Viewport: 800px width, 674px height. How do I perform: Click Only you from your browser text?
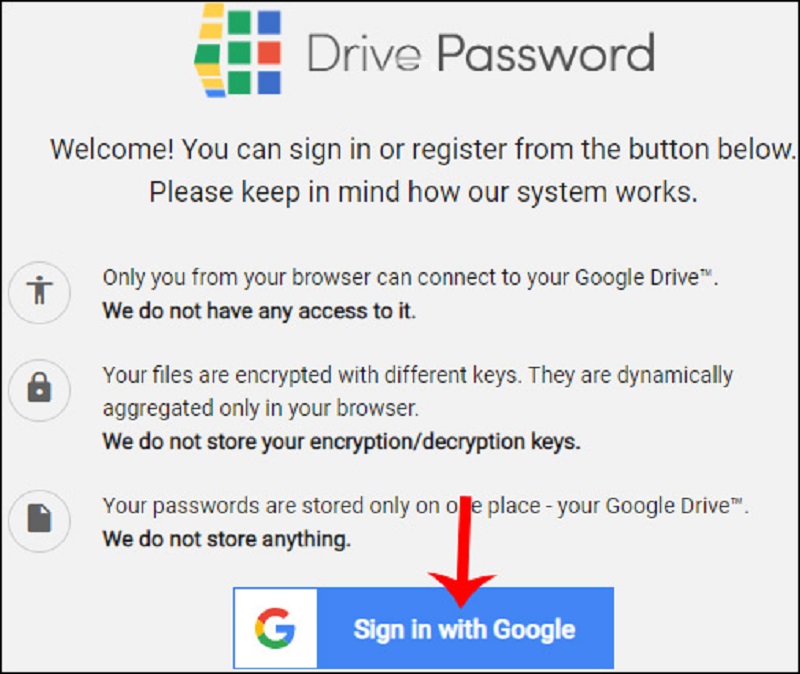point(410,278)
